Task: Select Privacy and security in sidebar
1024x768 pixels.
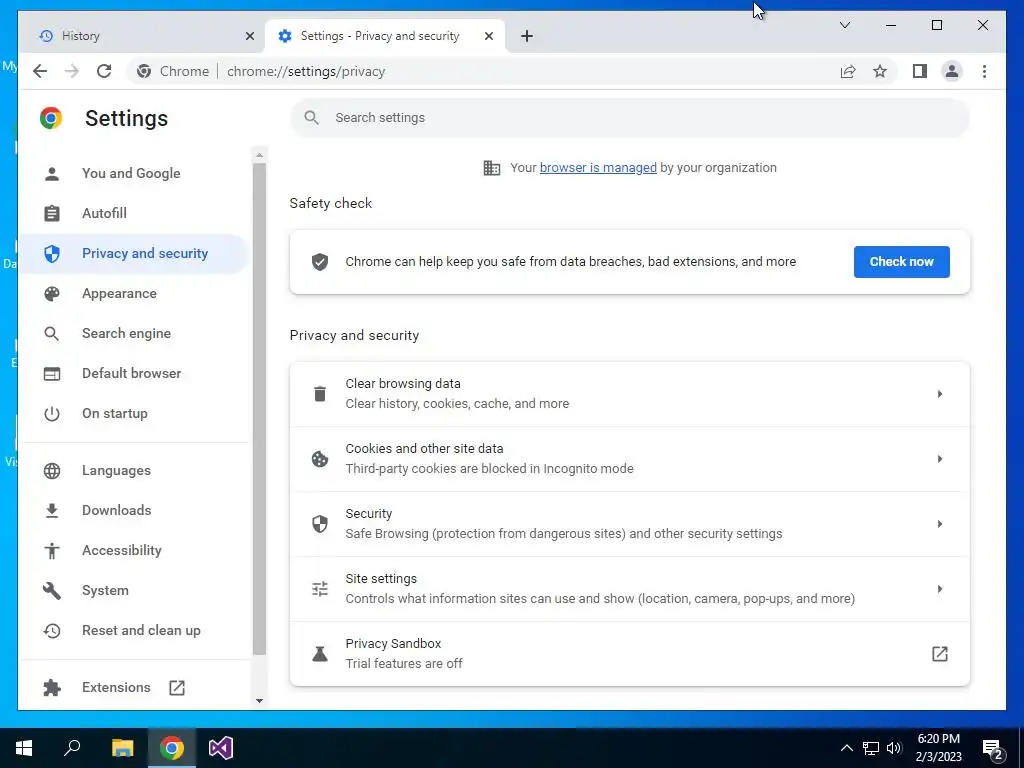Action: [x=133, y=254]
